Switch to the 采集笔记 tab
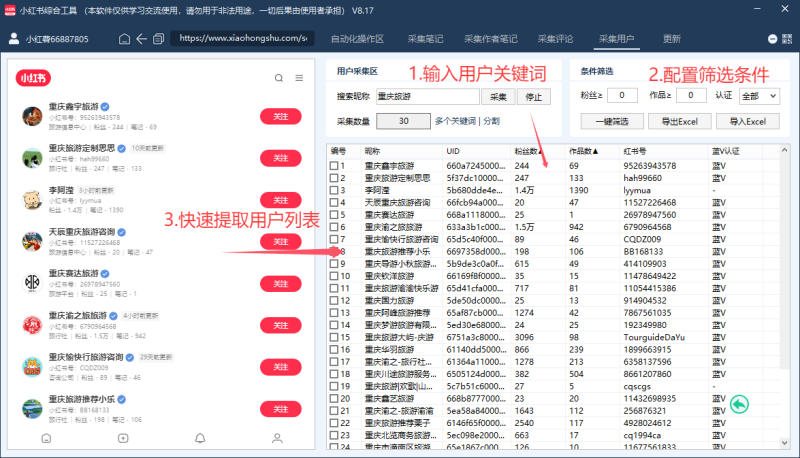Viewport: 800px width, 458px height. pos(425,39)
